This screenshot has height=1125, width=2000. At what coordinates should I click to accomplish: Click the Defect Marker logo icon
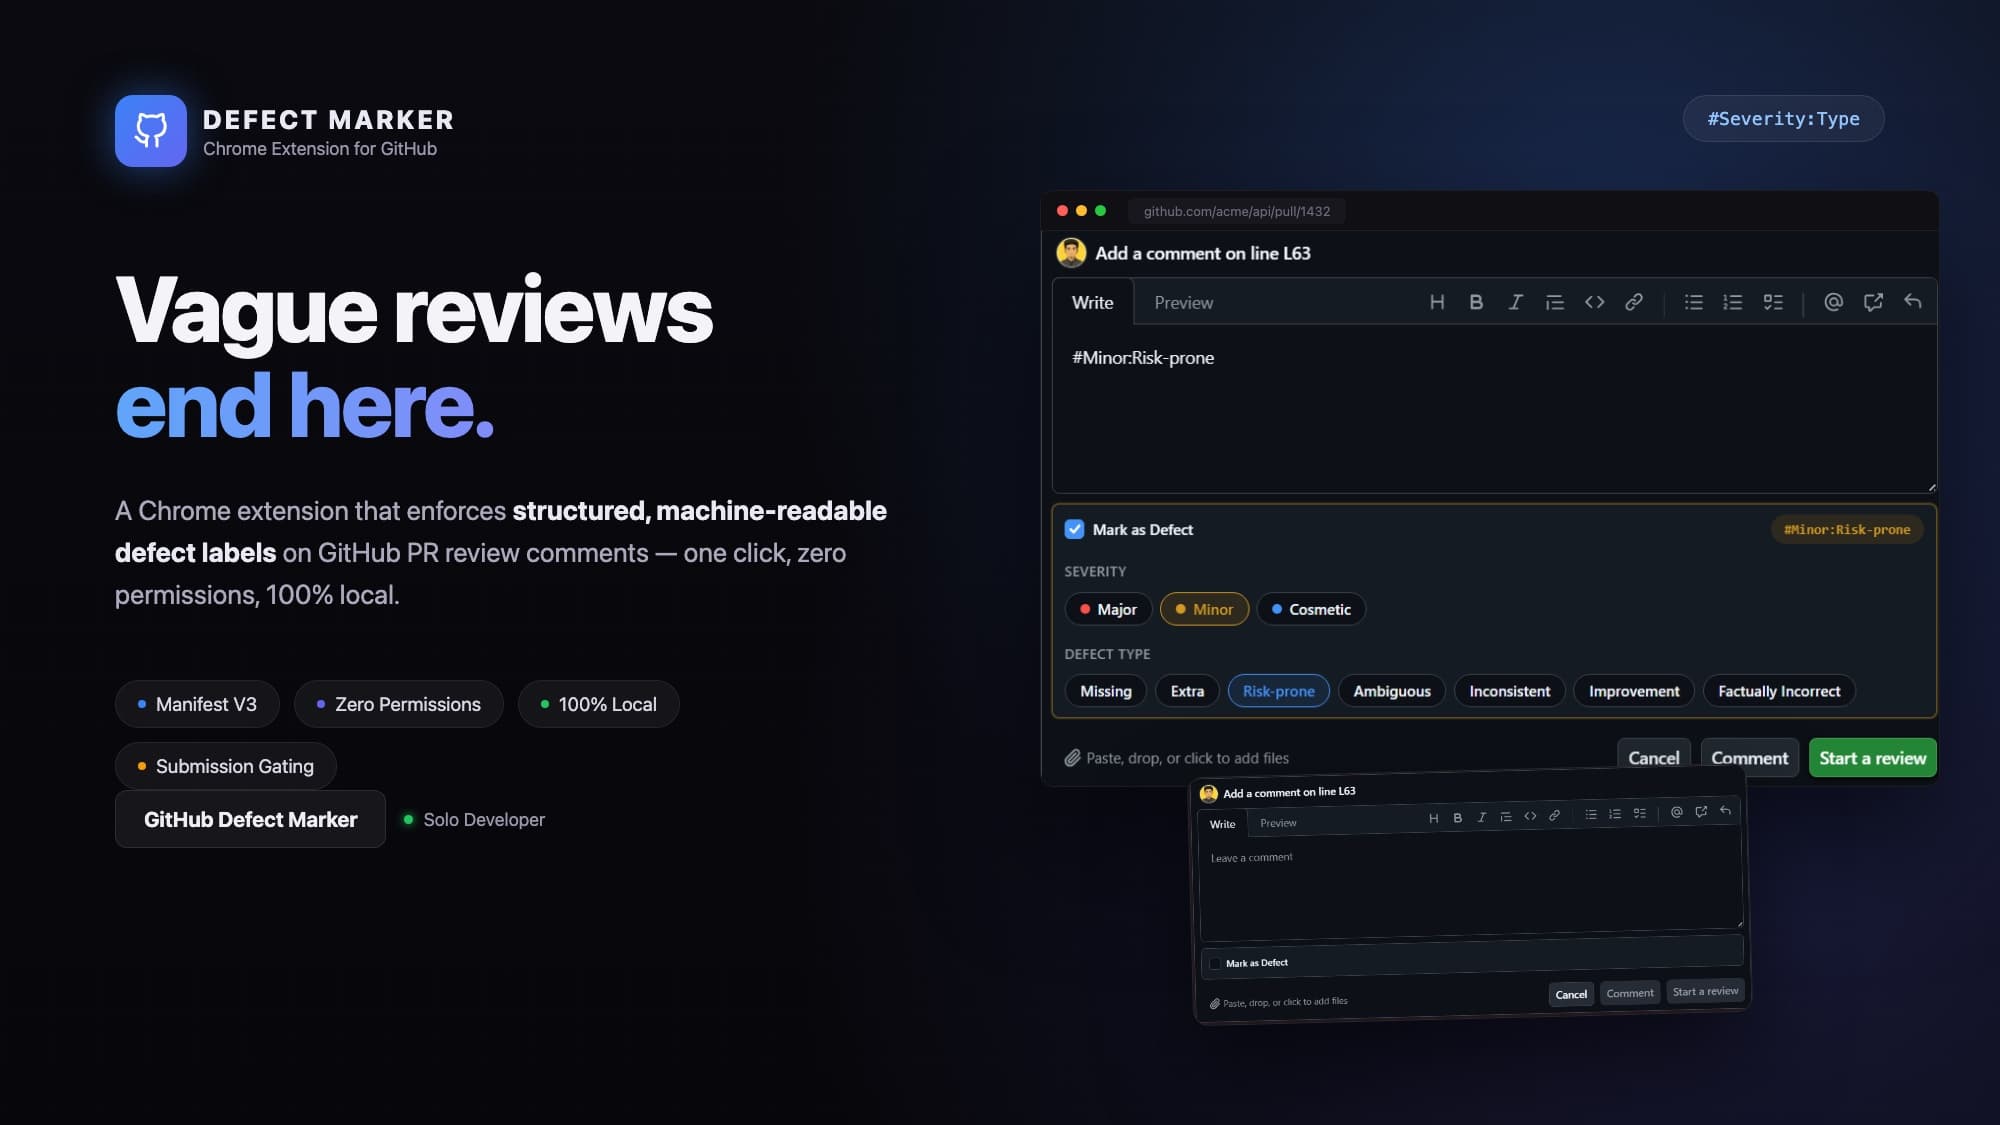(x=151, y=131)
